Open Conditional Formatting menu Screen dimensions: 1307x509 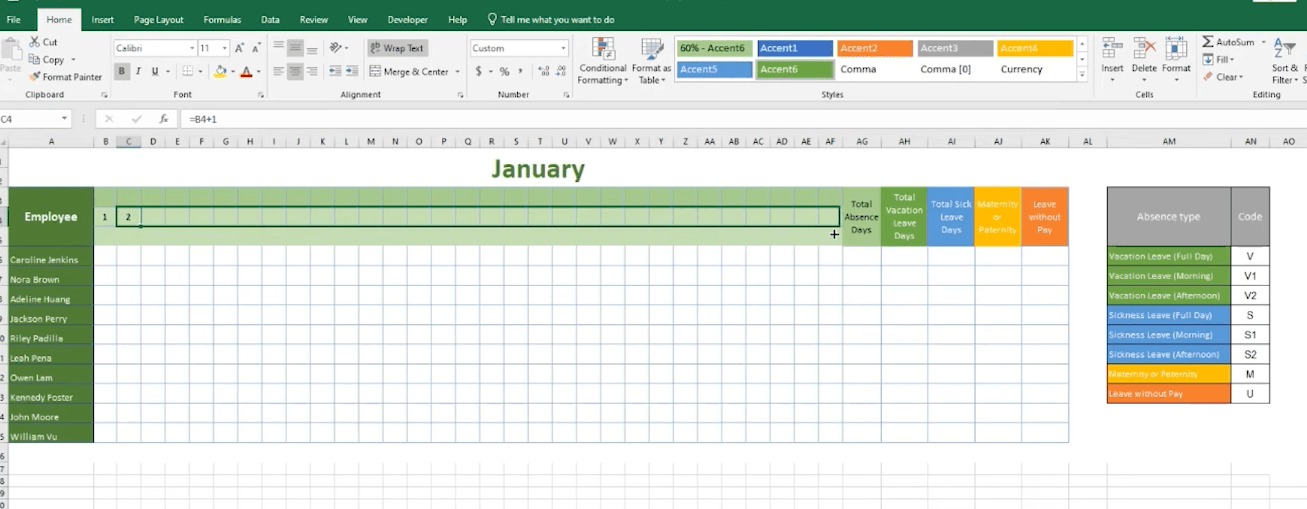[x=603, y=62]
